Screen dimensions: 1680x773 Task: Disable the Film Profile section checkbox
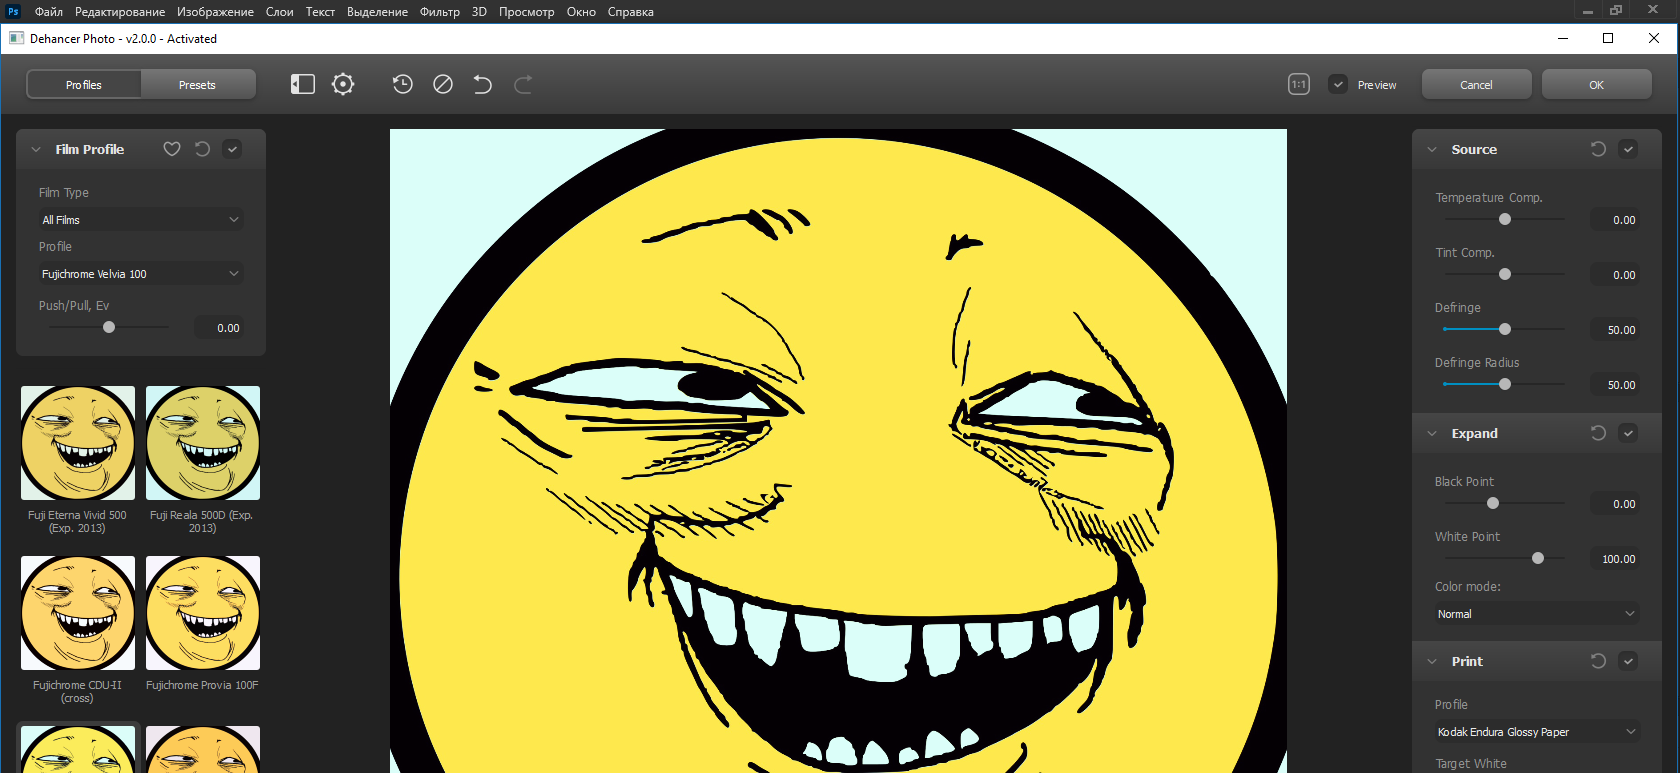[x=232, y=149]
